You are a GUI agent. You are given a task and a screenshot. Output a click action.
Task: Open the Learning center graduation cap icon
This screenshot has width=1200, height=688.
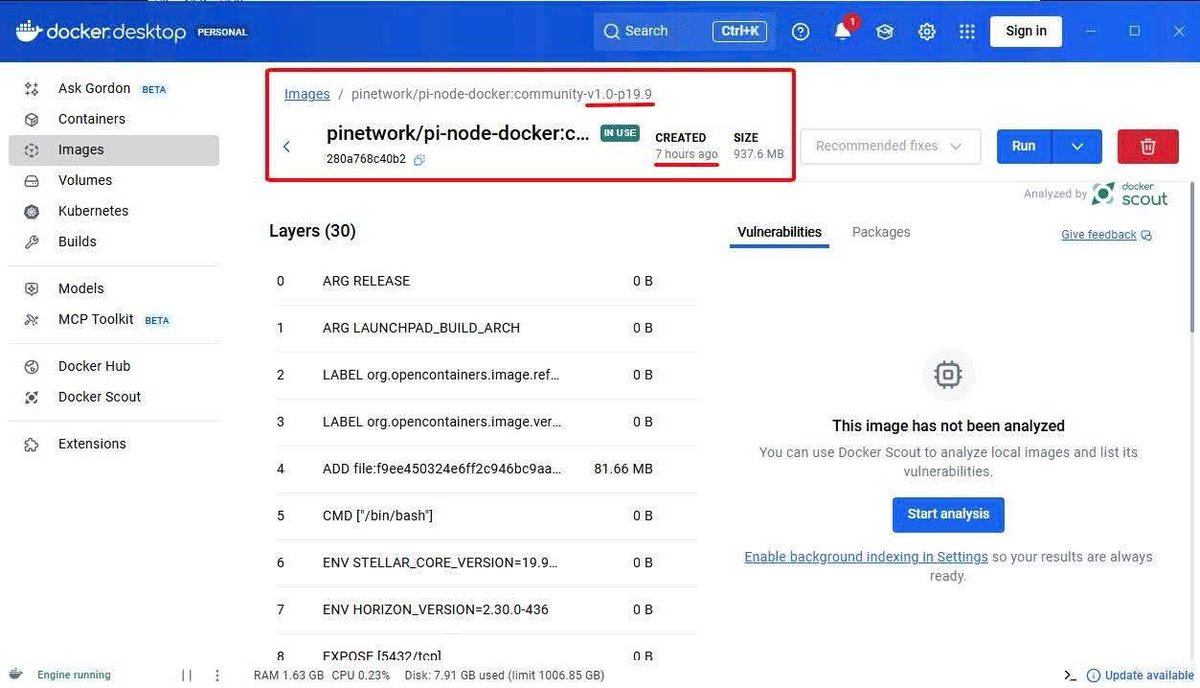[x=885, y=32]
